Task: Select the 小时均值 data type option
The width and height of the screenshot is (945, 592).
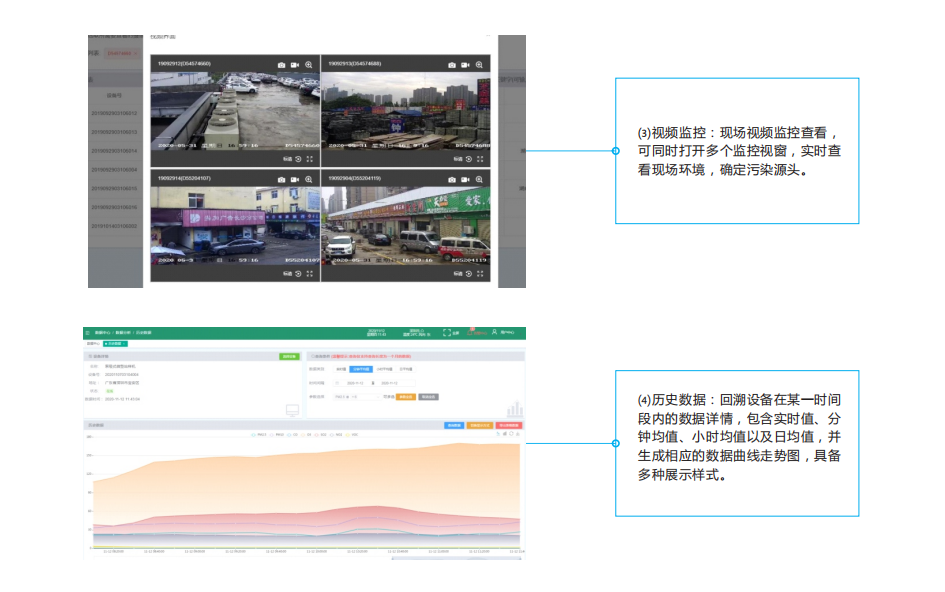Action: [x=385, y=369]
